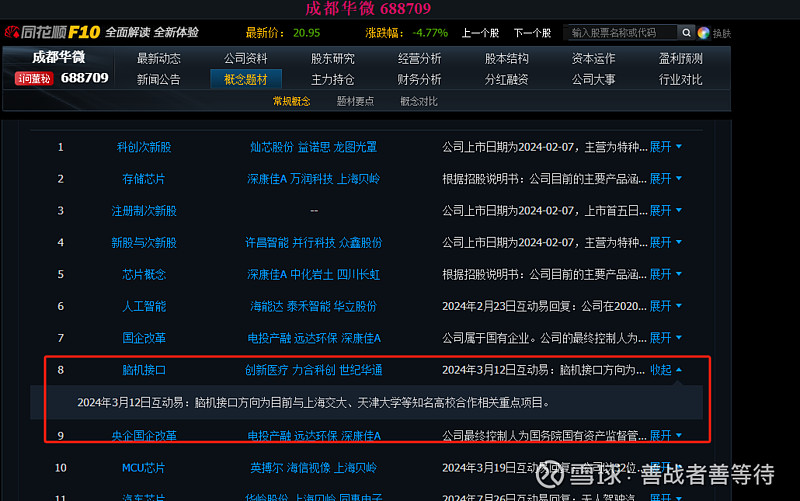Open the 人工智能 concept link
This screenshot has height=501, width=800.
click(x=144, y=306)
